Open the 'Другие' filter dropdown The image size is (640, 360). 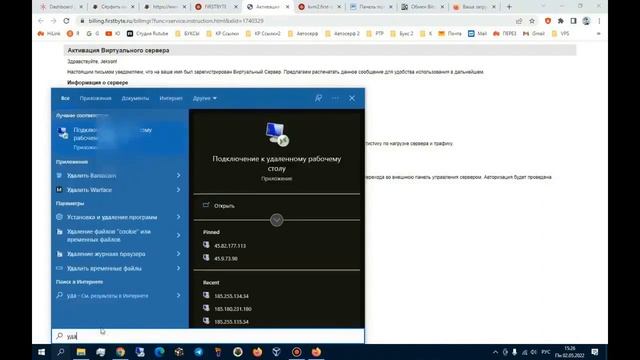point(204,98)
